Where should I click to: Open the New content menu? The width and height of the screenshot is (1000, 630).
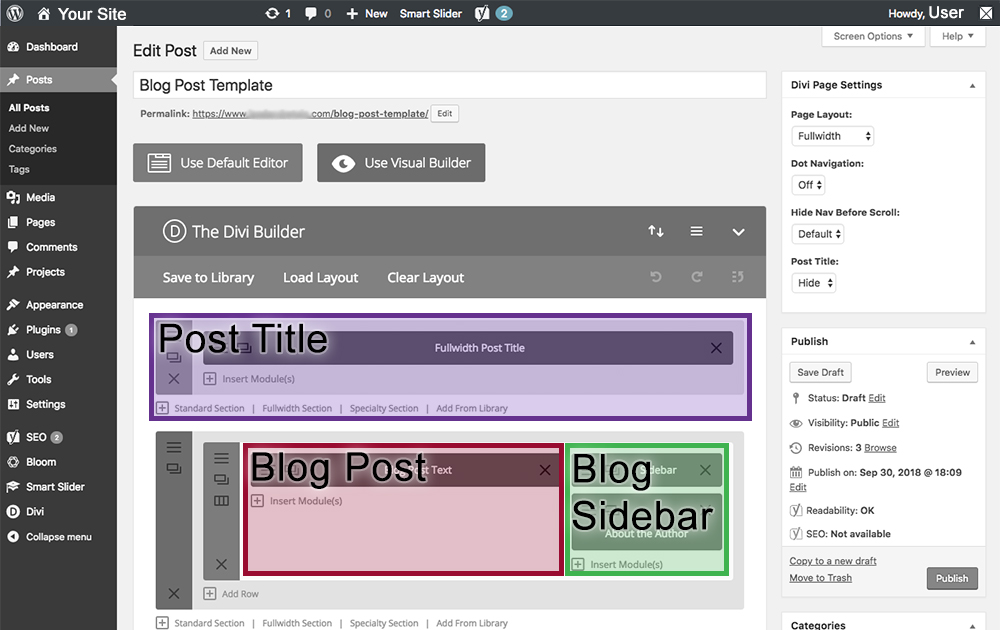click(367, 13)
